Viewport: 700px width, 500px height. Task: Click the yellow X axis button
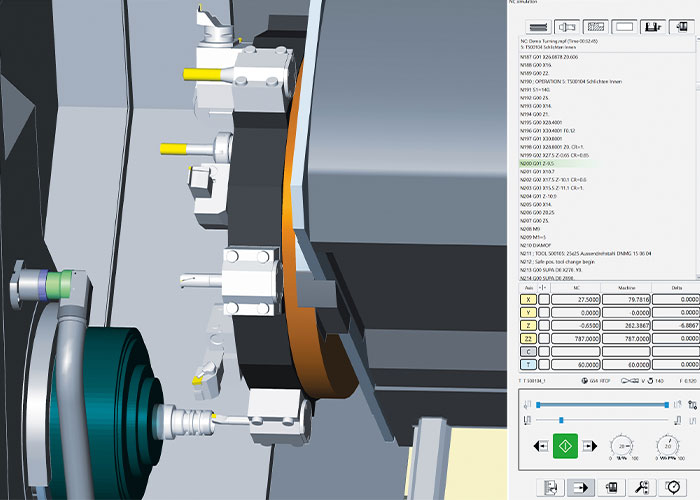coord(529,300)
